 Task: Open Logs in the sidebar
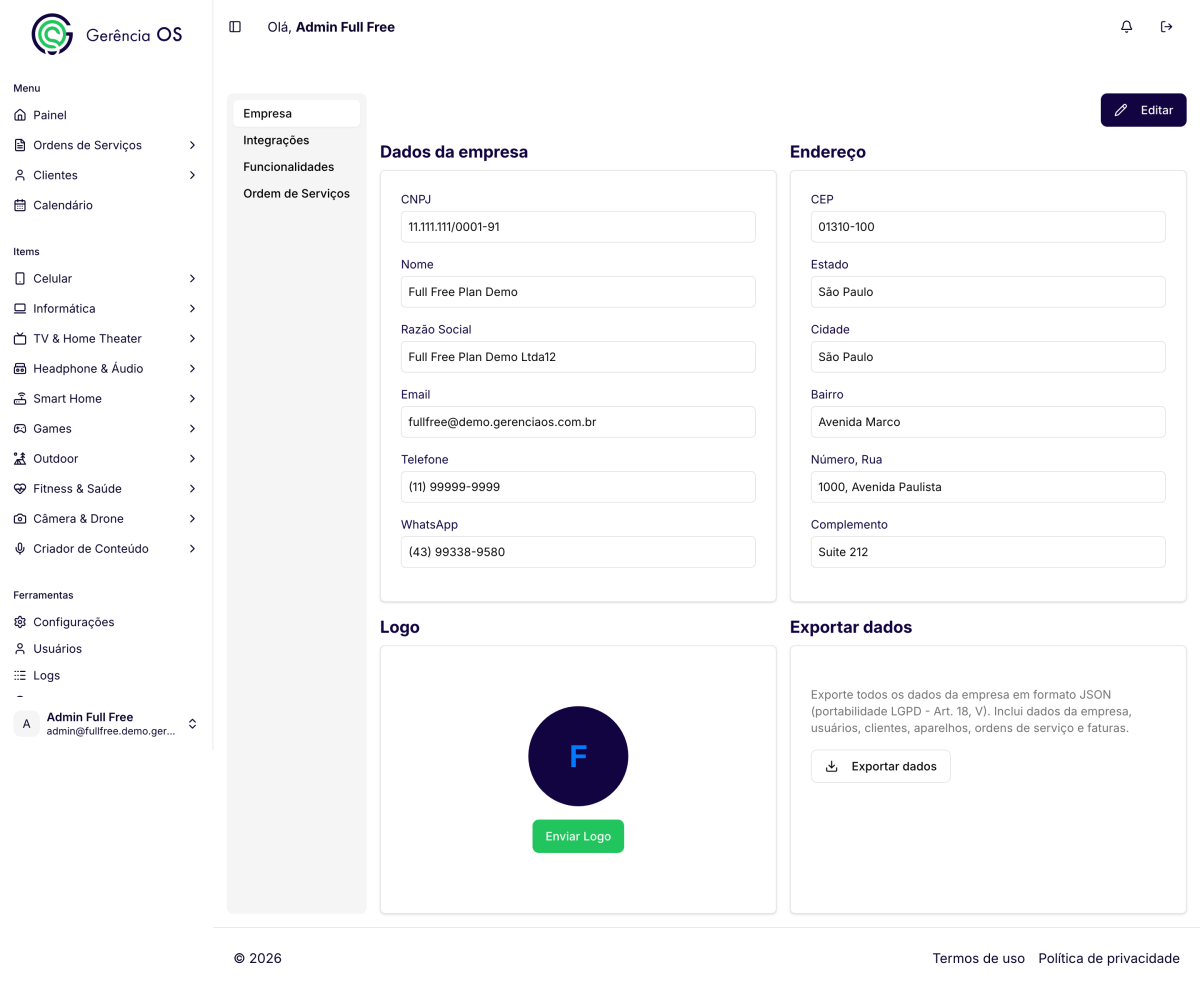tap(46, 676)
